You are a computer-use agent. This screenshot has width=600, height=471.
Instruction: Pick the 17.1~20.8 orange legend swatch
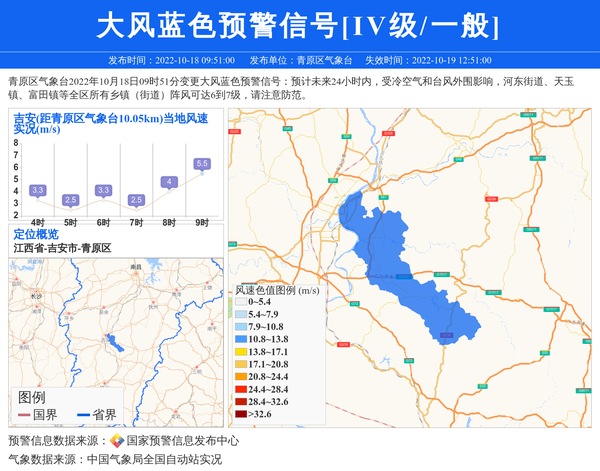coord(241,365)
